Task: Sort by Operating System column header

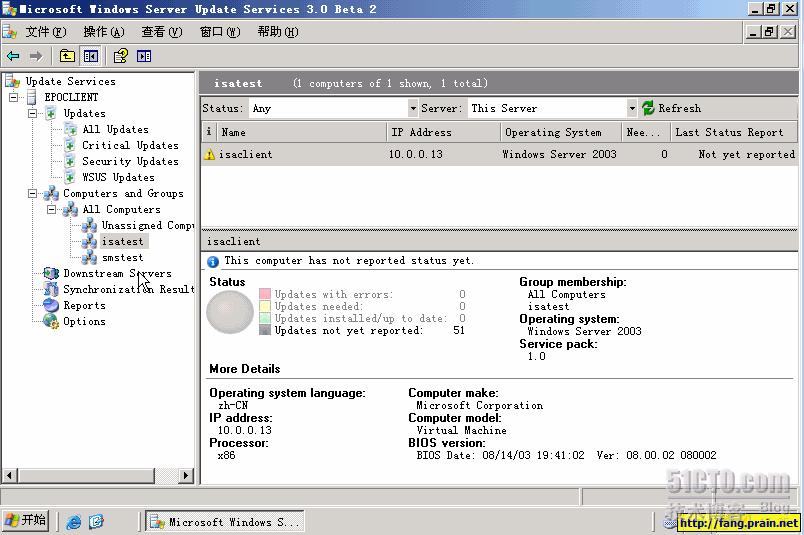Action: (x=561, y=132)
